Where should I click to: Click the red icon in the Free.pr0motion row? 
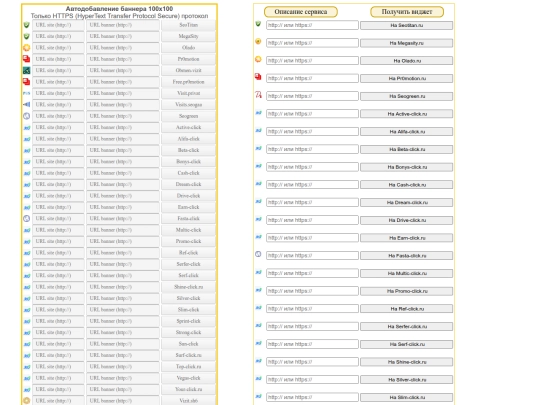coord(27,82)
